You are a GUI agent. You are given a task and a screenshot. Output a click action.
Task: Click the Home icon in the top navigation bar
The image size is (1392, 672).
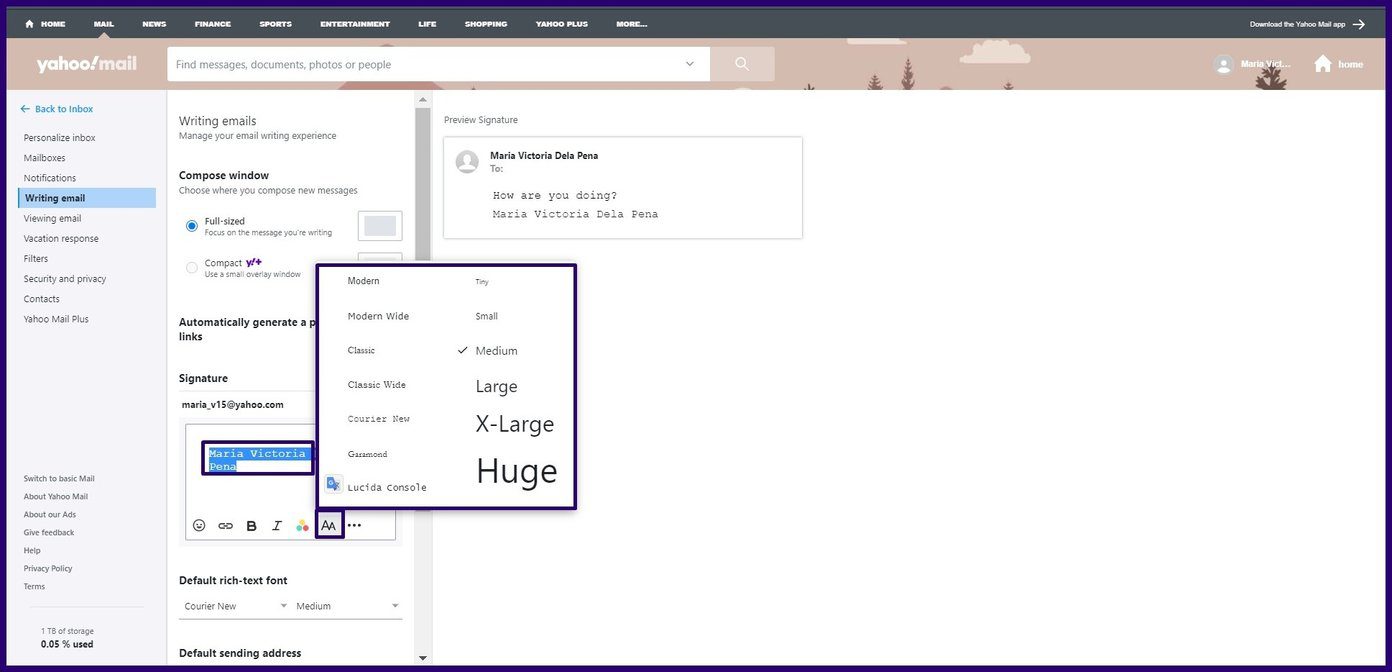click(29, 24)
